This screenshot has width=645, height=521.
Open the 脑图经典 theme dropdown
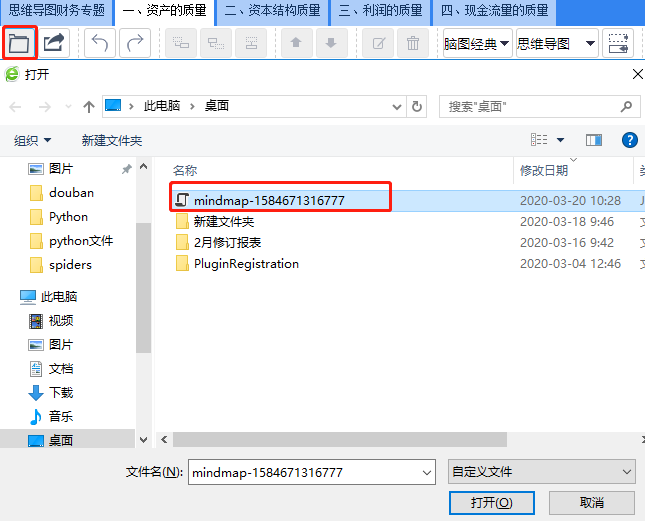477,43
